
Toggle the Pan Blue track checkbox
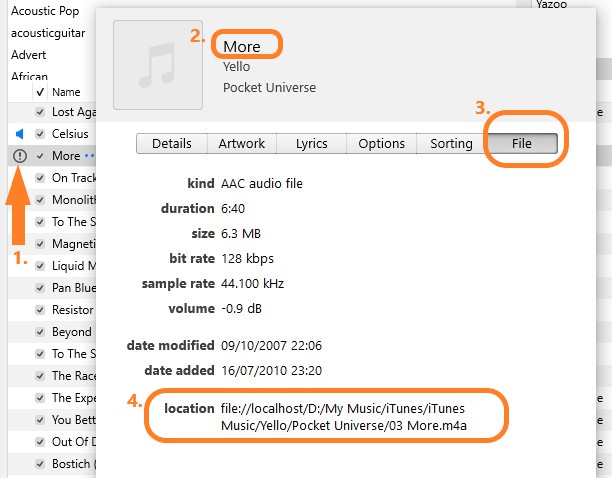click(x=40, y=288)
